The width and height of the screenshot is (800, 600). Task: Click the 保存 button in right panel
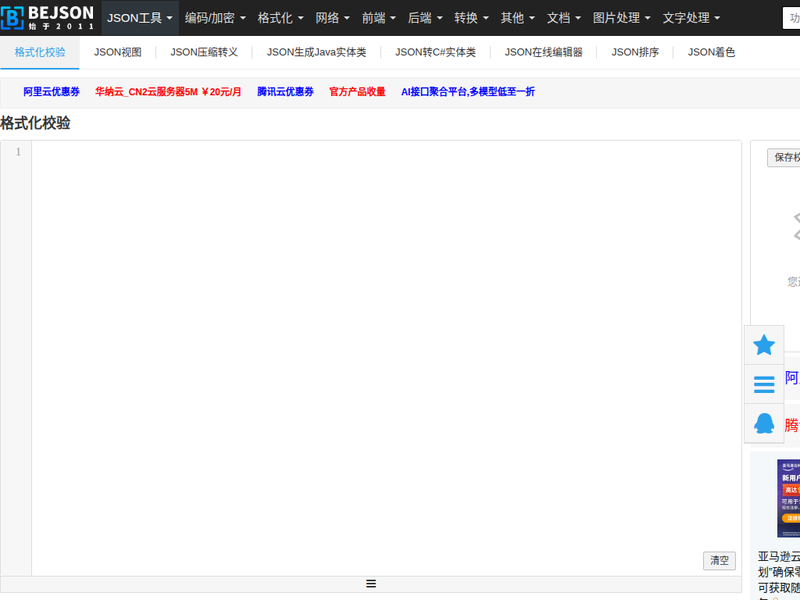[x=784, y=158]
